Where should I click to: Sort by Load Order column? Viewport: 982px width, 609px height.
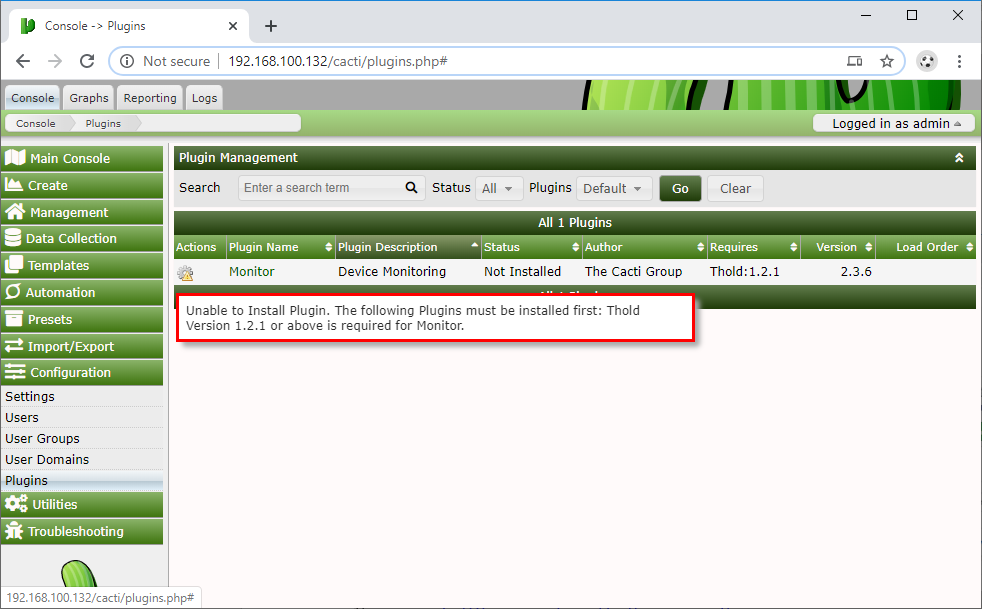(x=926, y=247)
